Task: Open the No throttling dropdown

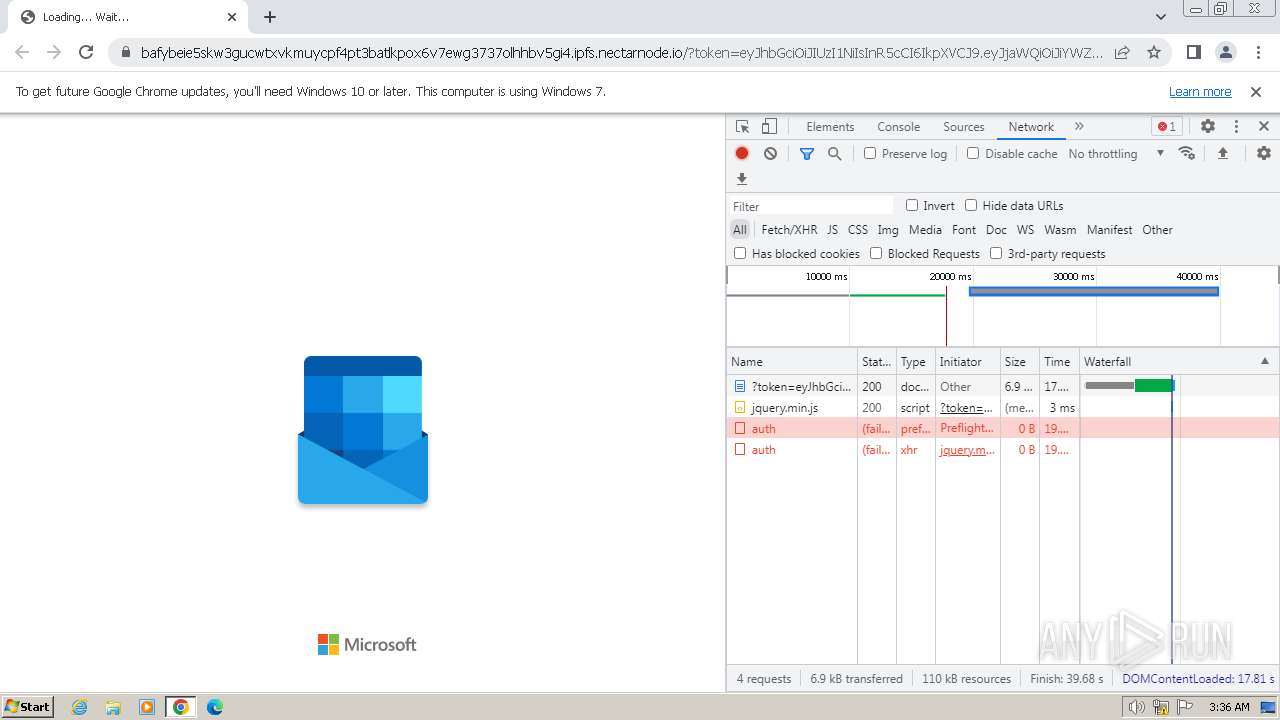Action: 1116,154
